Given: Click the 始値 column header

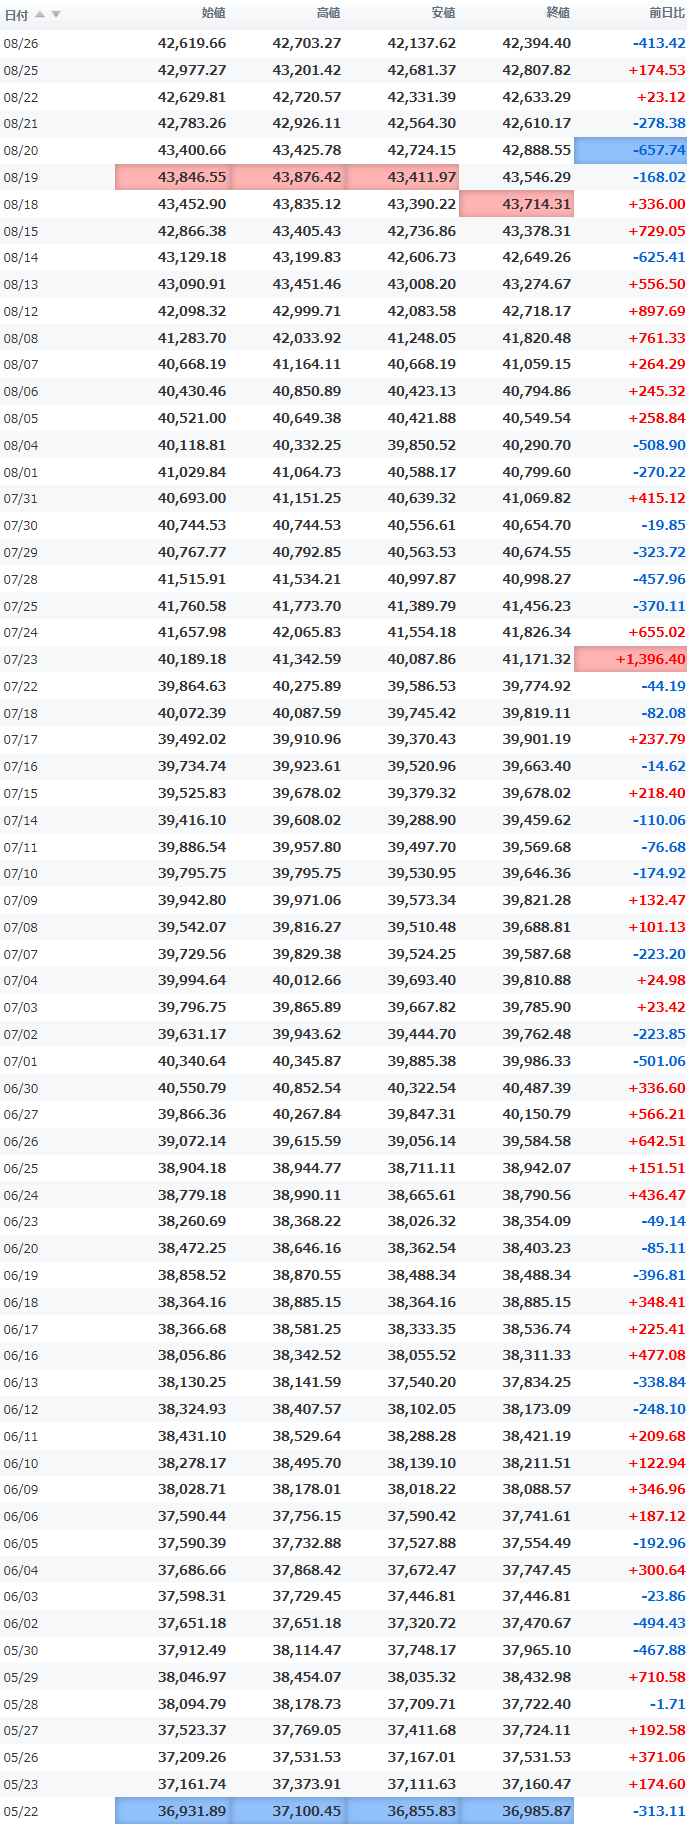Looking at the screenshot, I should pos(214,13).
